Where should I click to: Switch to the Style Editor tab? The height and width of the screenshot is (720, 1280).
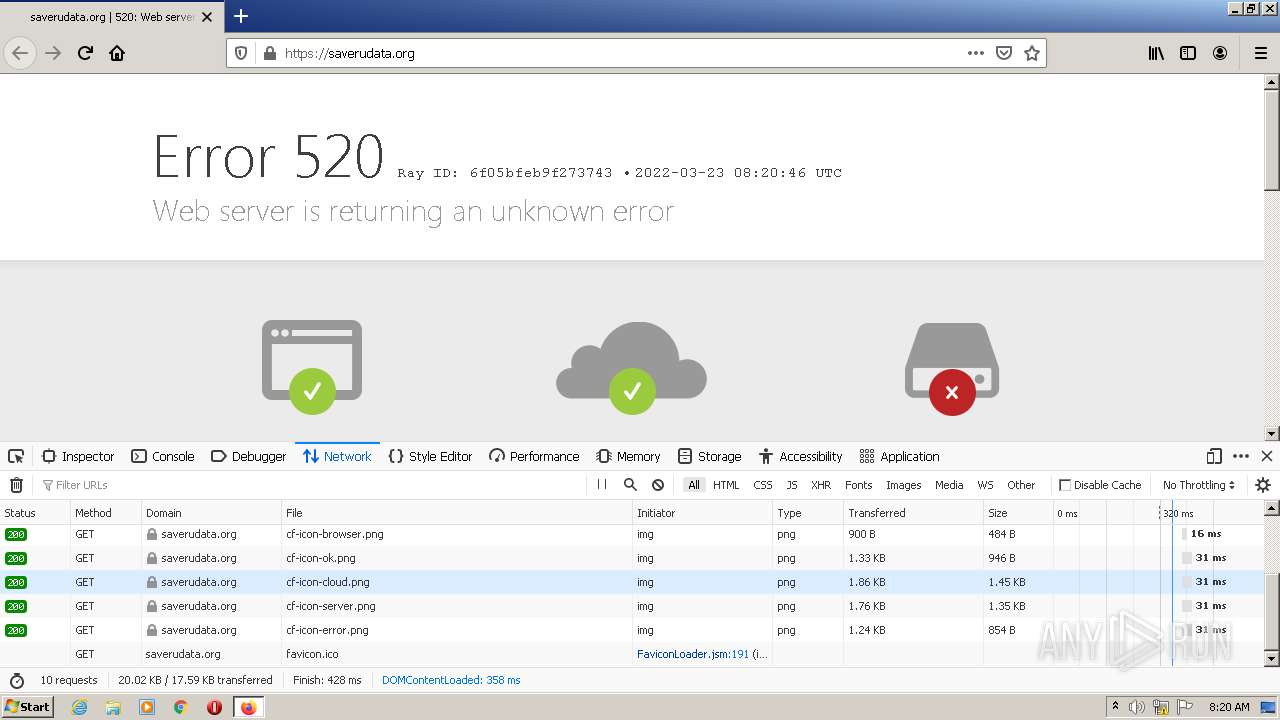(x=430, y=456)
